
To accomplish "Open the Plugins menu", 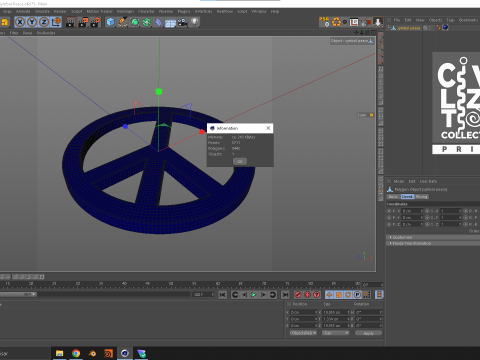I will tap(184, 11).
